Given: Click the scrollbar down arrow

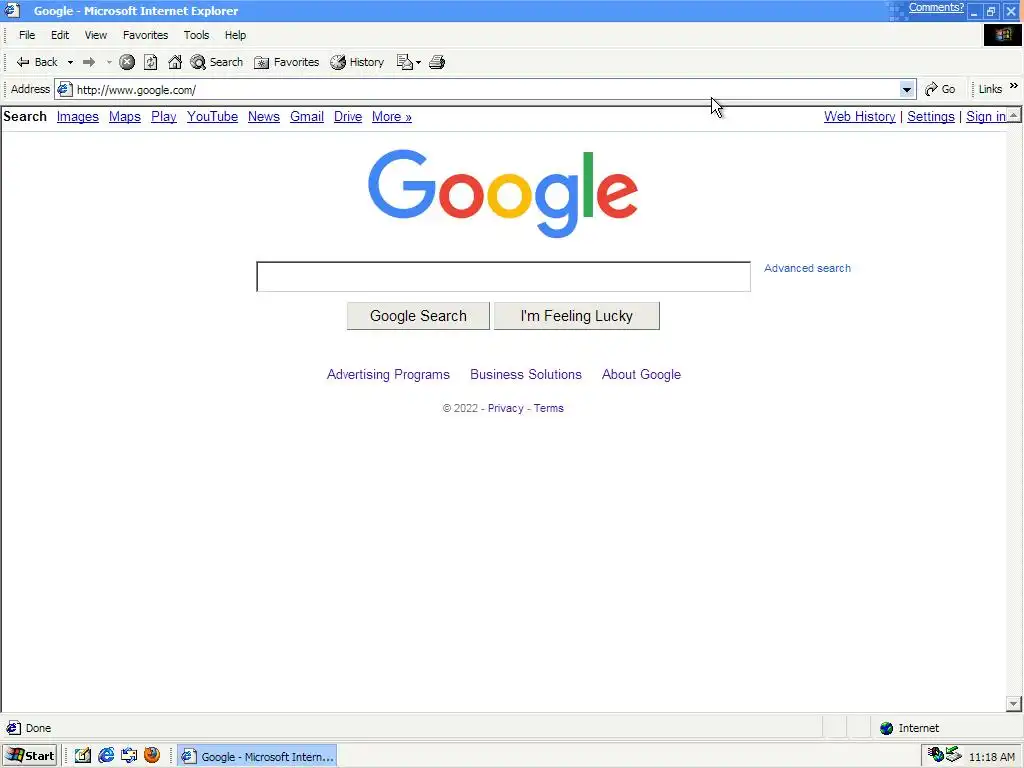Looking at the screenshot, I should (x=1014, y=704).
